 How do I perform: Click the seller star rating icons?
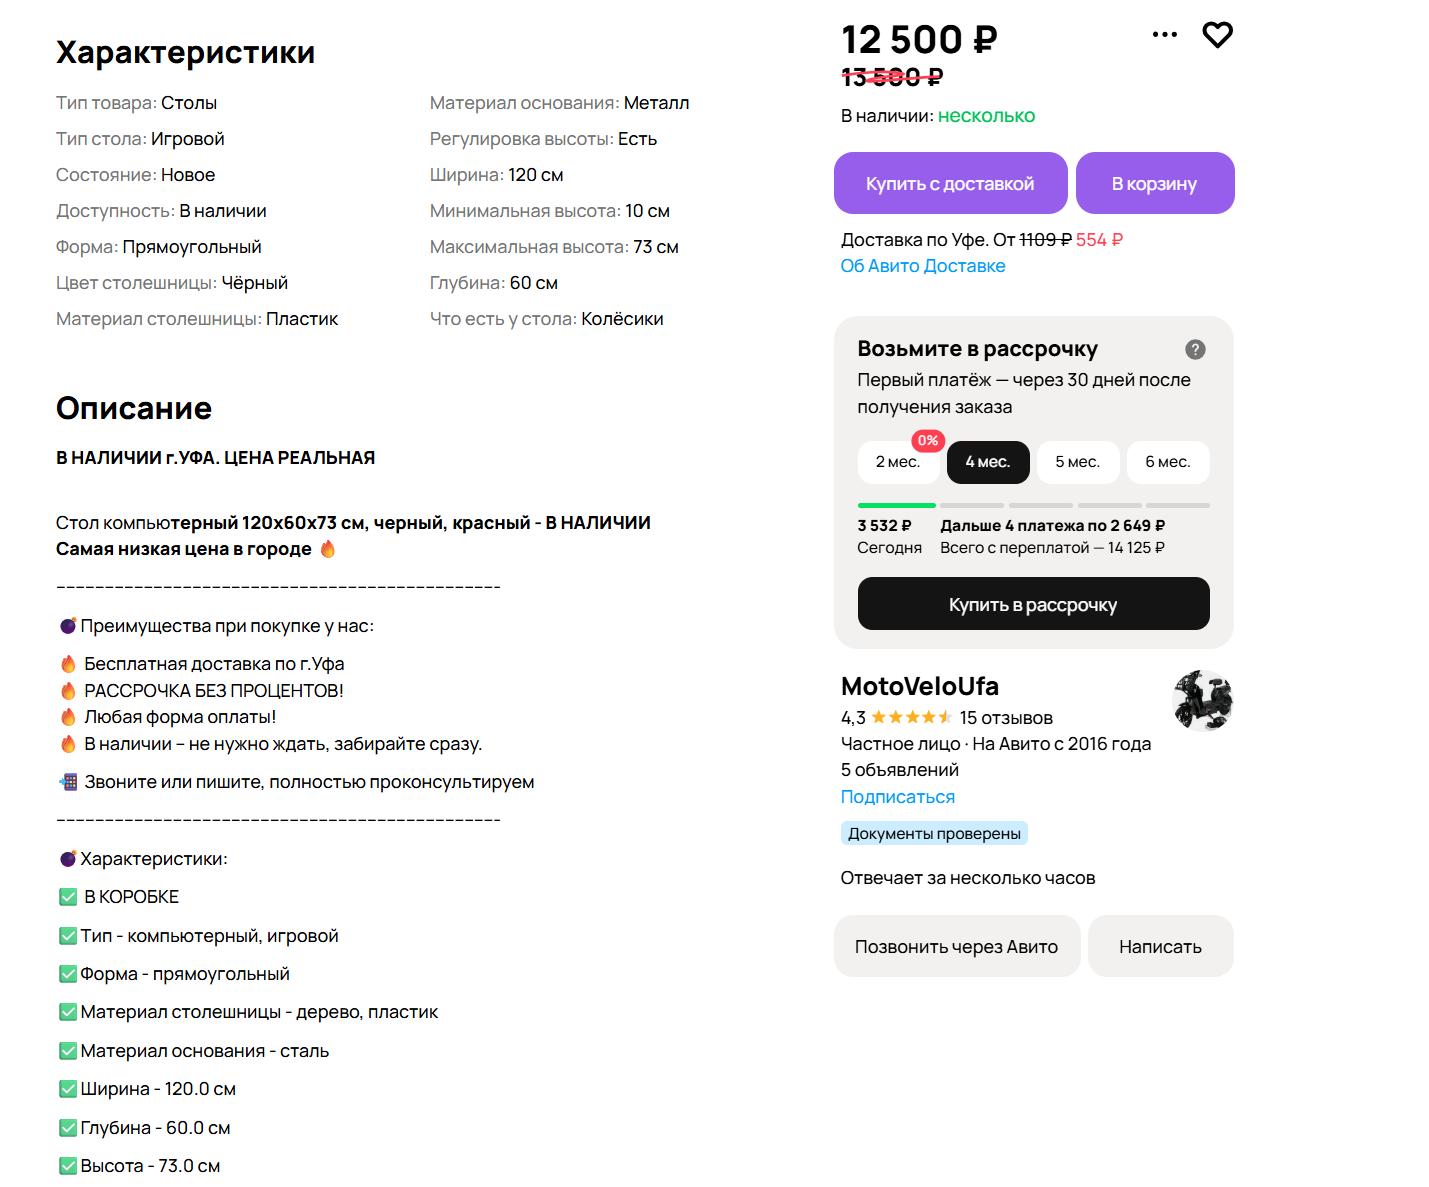click(911, 718)
